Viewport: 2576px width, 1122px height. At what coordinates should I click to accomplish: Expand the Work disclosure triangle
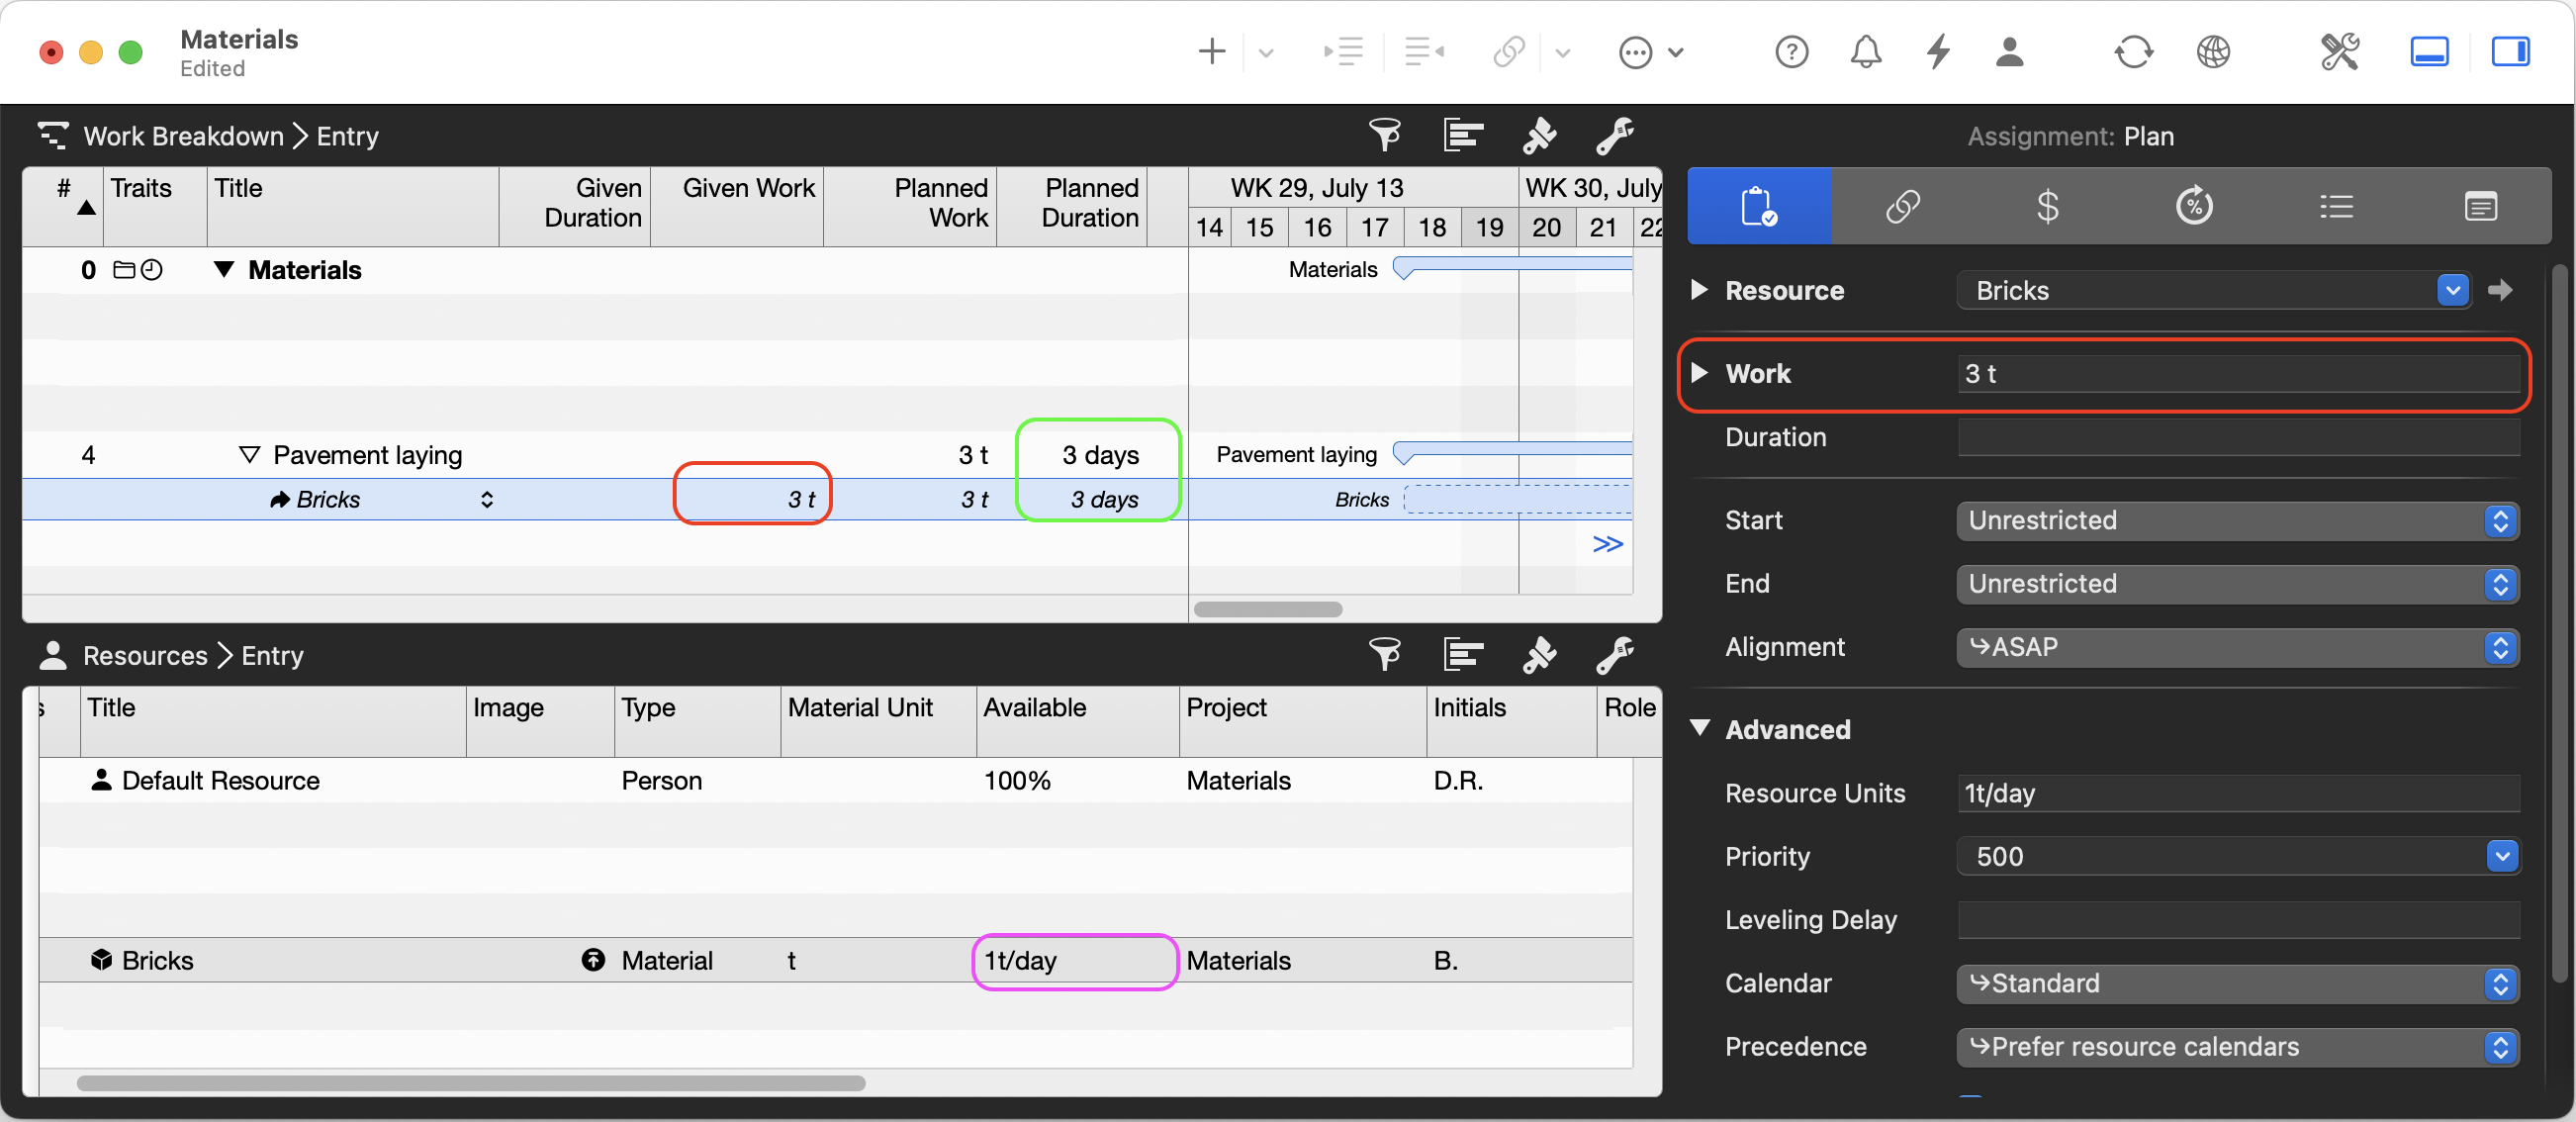[x=1699, y=373]
